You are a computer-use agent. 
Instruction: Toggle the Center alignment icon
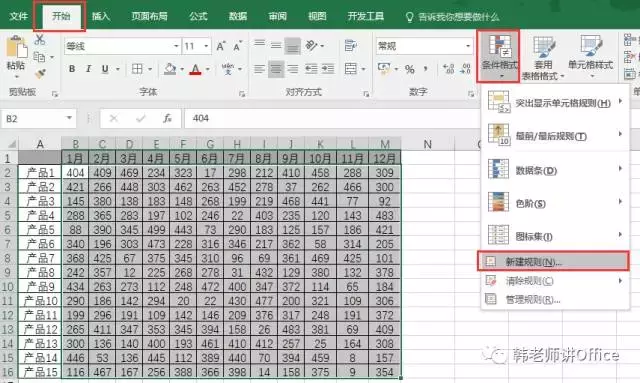[x=276, y=69]
